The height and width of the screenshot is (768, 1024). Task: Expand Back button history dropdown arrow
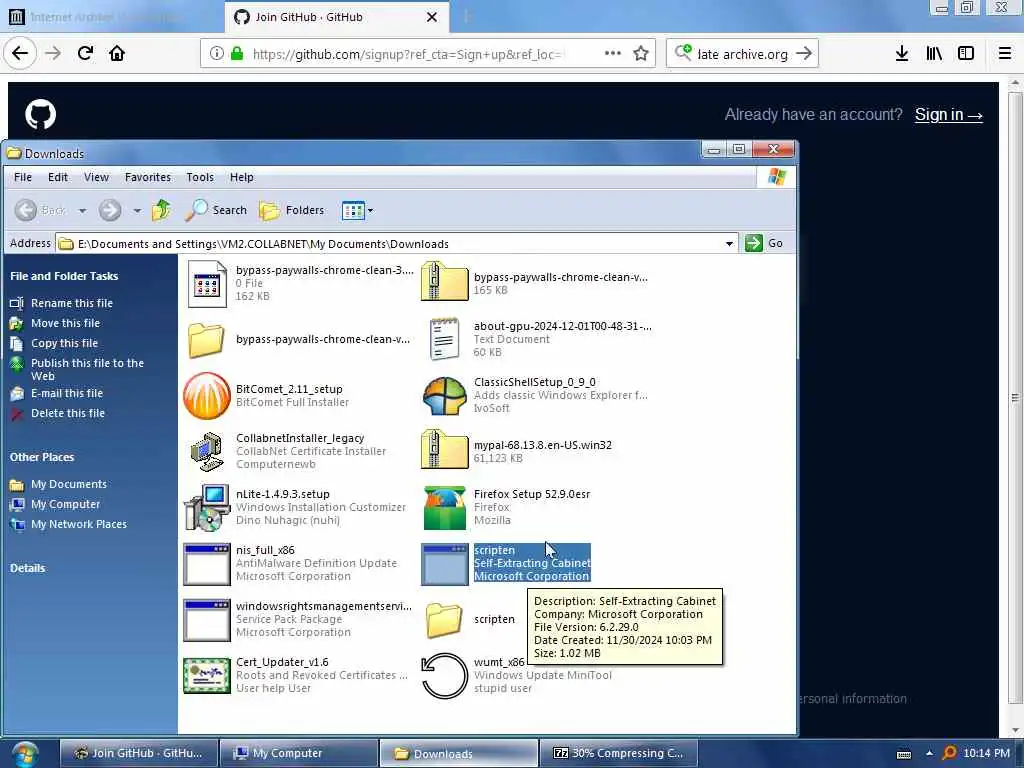click(x=82, y=210)
